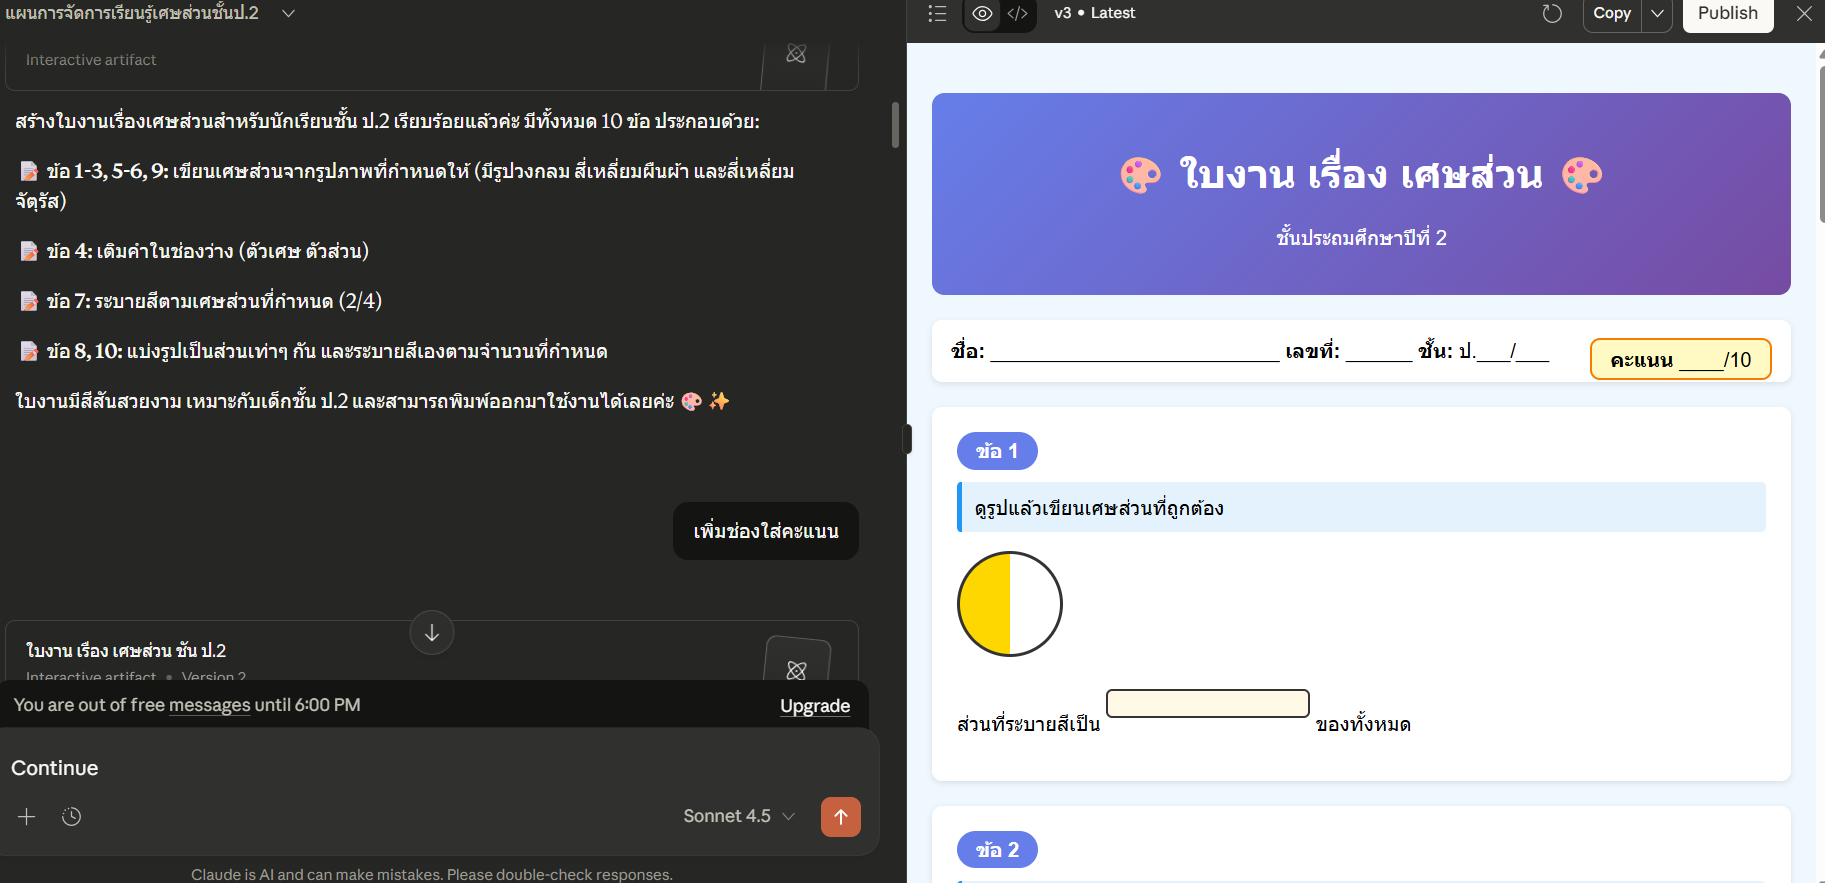Click the send message arrow button
Viewport: 1825px width, 883px height.
click(840, 817)
